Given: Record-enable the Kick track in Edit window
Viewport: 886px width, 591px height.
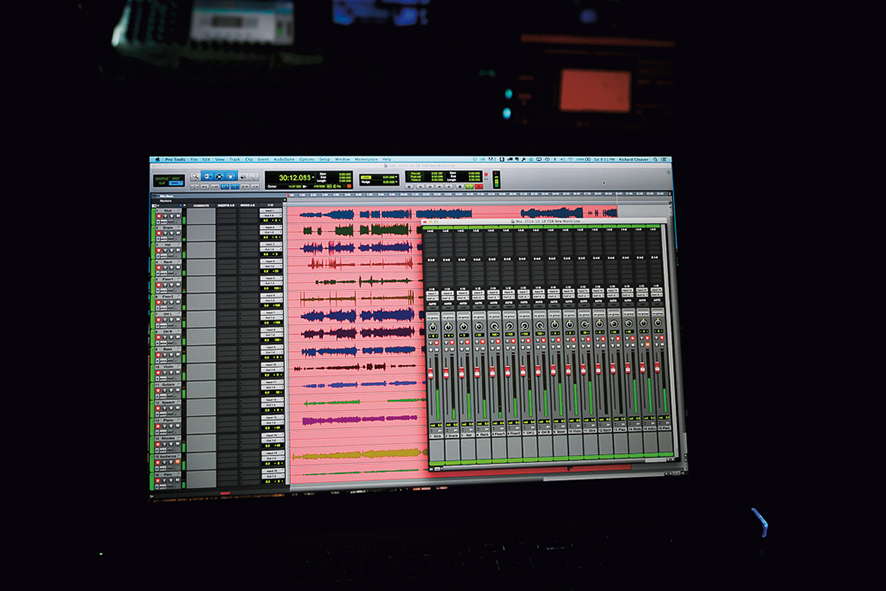Looking at the screenshot, I should 159,216.
